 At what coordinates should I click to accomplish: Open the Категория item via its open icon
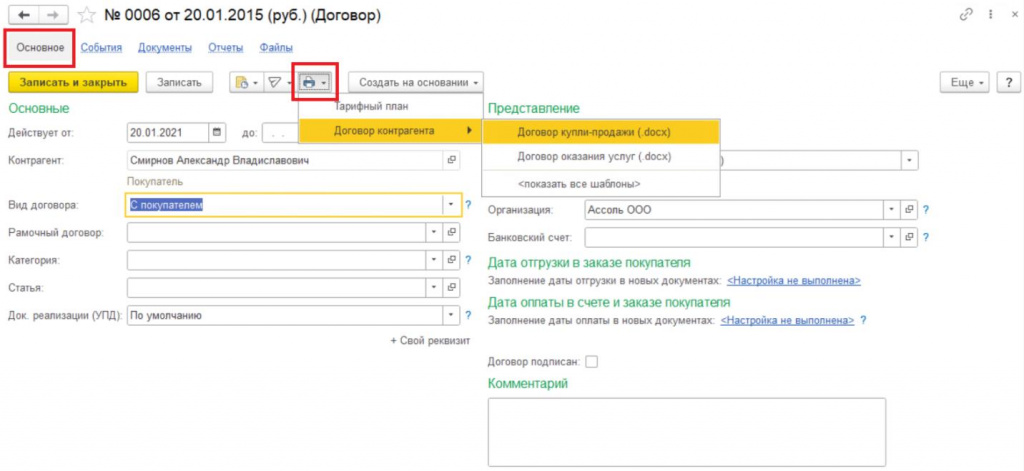point(451,259)
